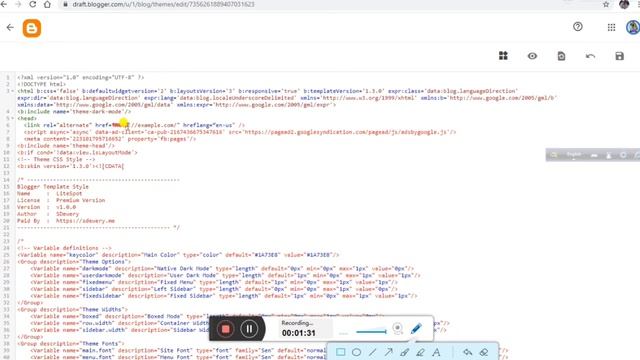Click the 'Blogger Template Style' text
Viewport: 640px width, 360px height.
point(53,187)
